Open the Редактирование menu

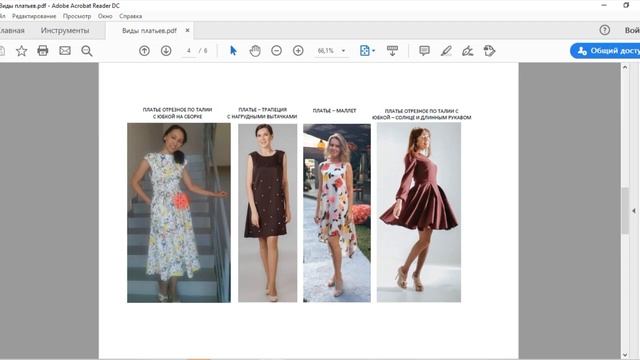[x=34, y=16]
